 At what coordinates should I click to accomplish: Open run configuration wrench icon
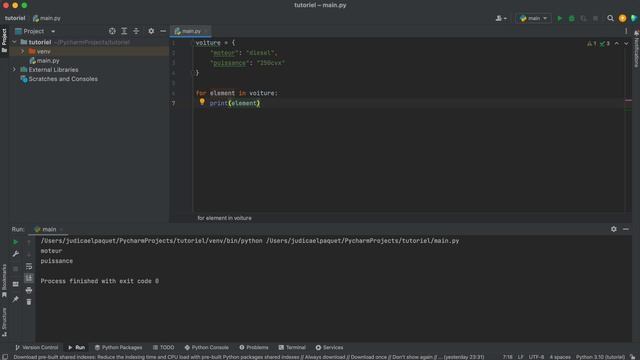[x=16, y=254]
